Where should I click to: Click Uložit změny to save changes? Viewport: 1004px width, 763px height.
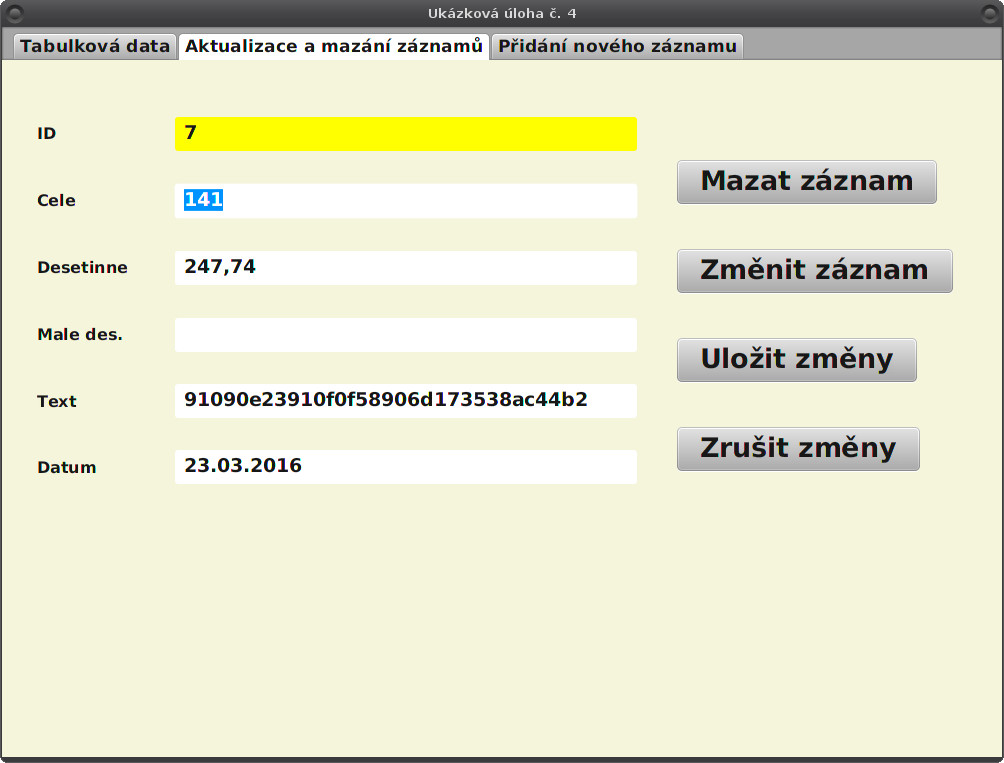coord(796,359)
